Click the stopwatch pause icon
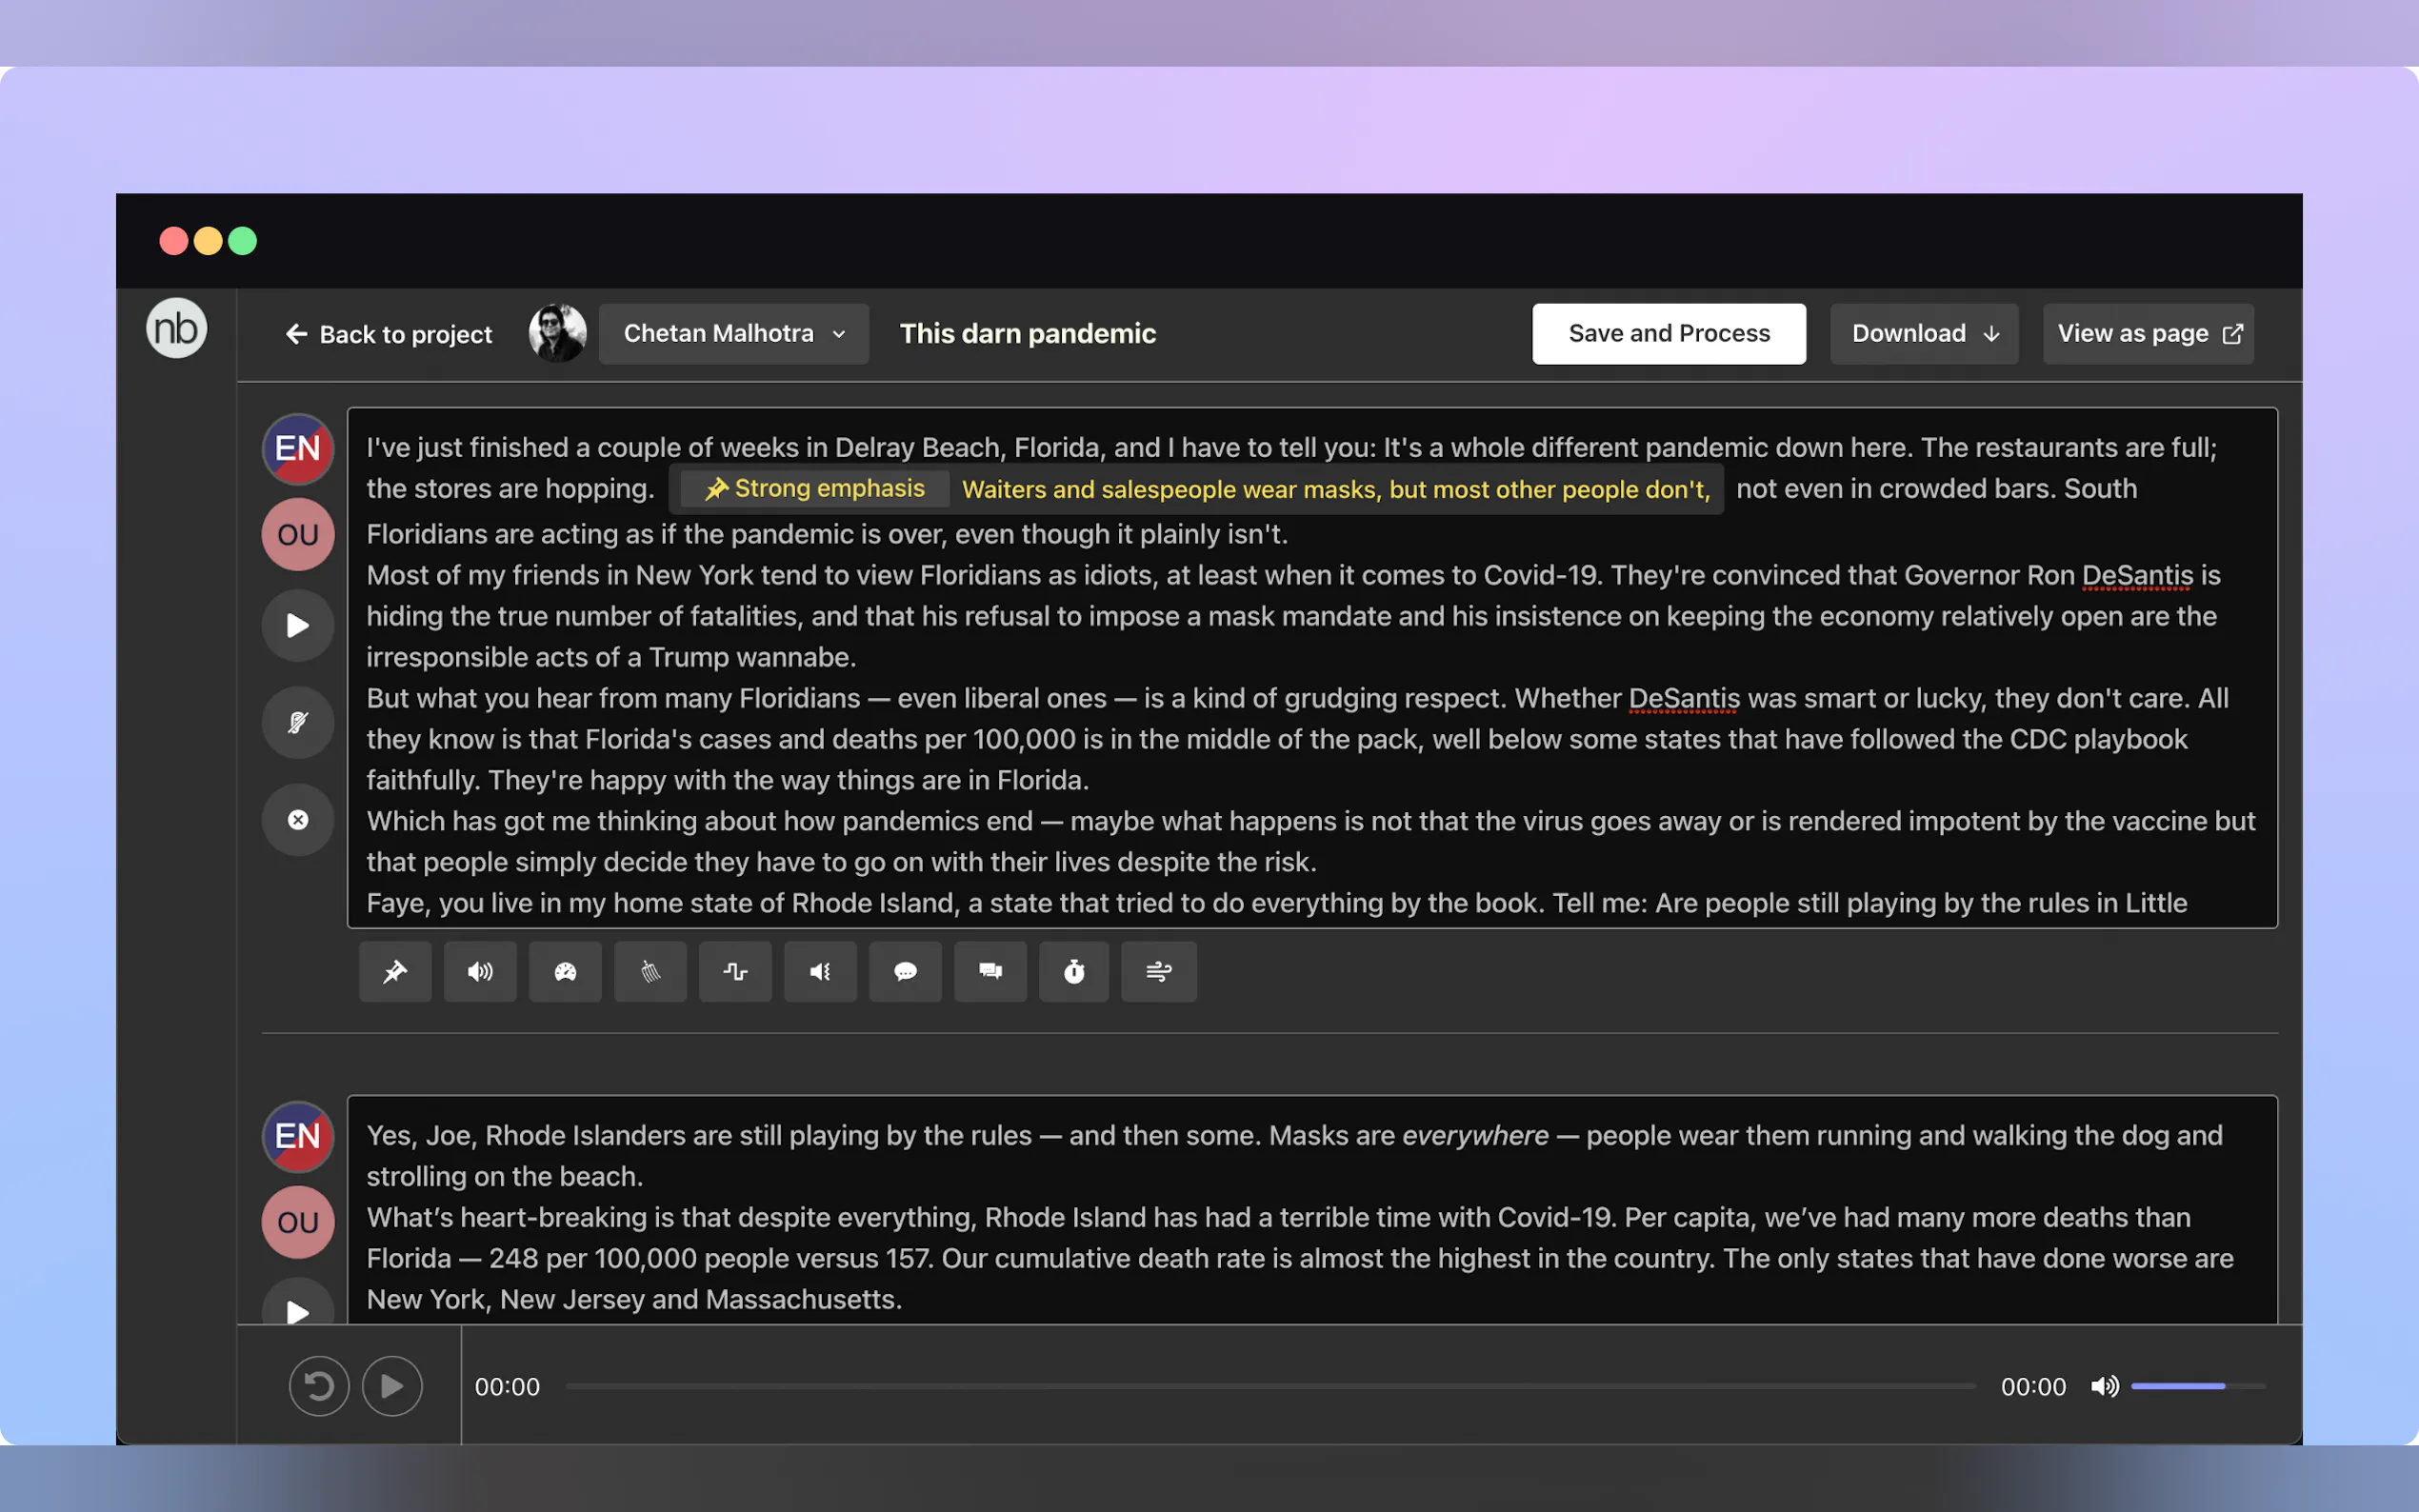Viewport: 2419px width, 1512px height. [x=1074, y=971]
